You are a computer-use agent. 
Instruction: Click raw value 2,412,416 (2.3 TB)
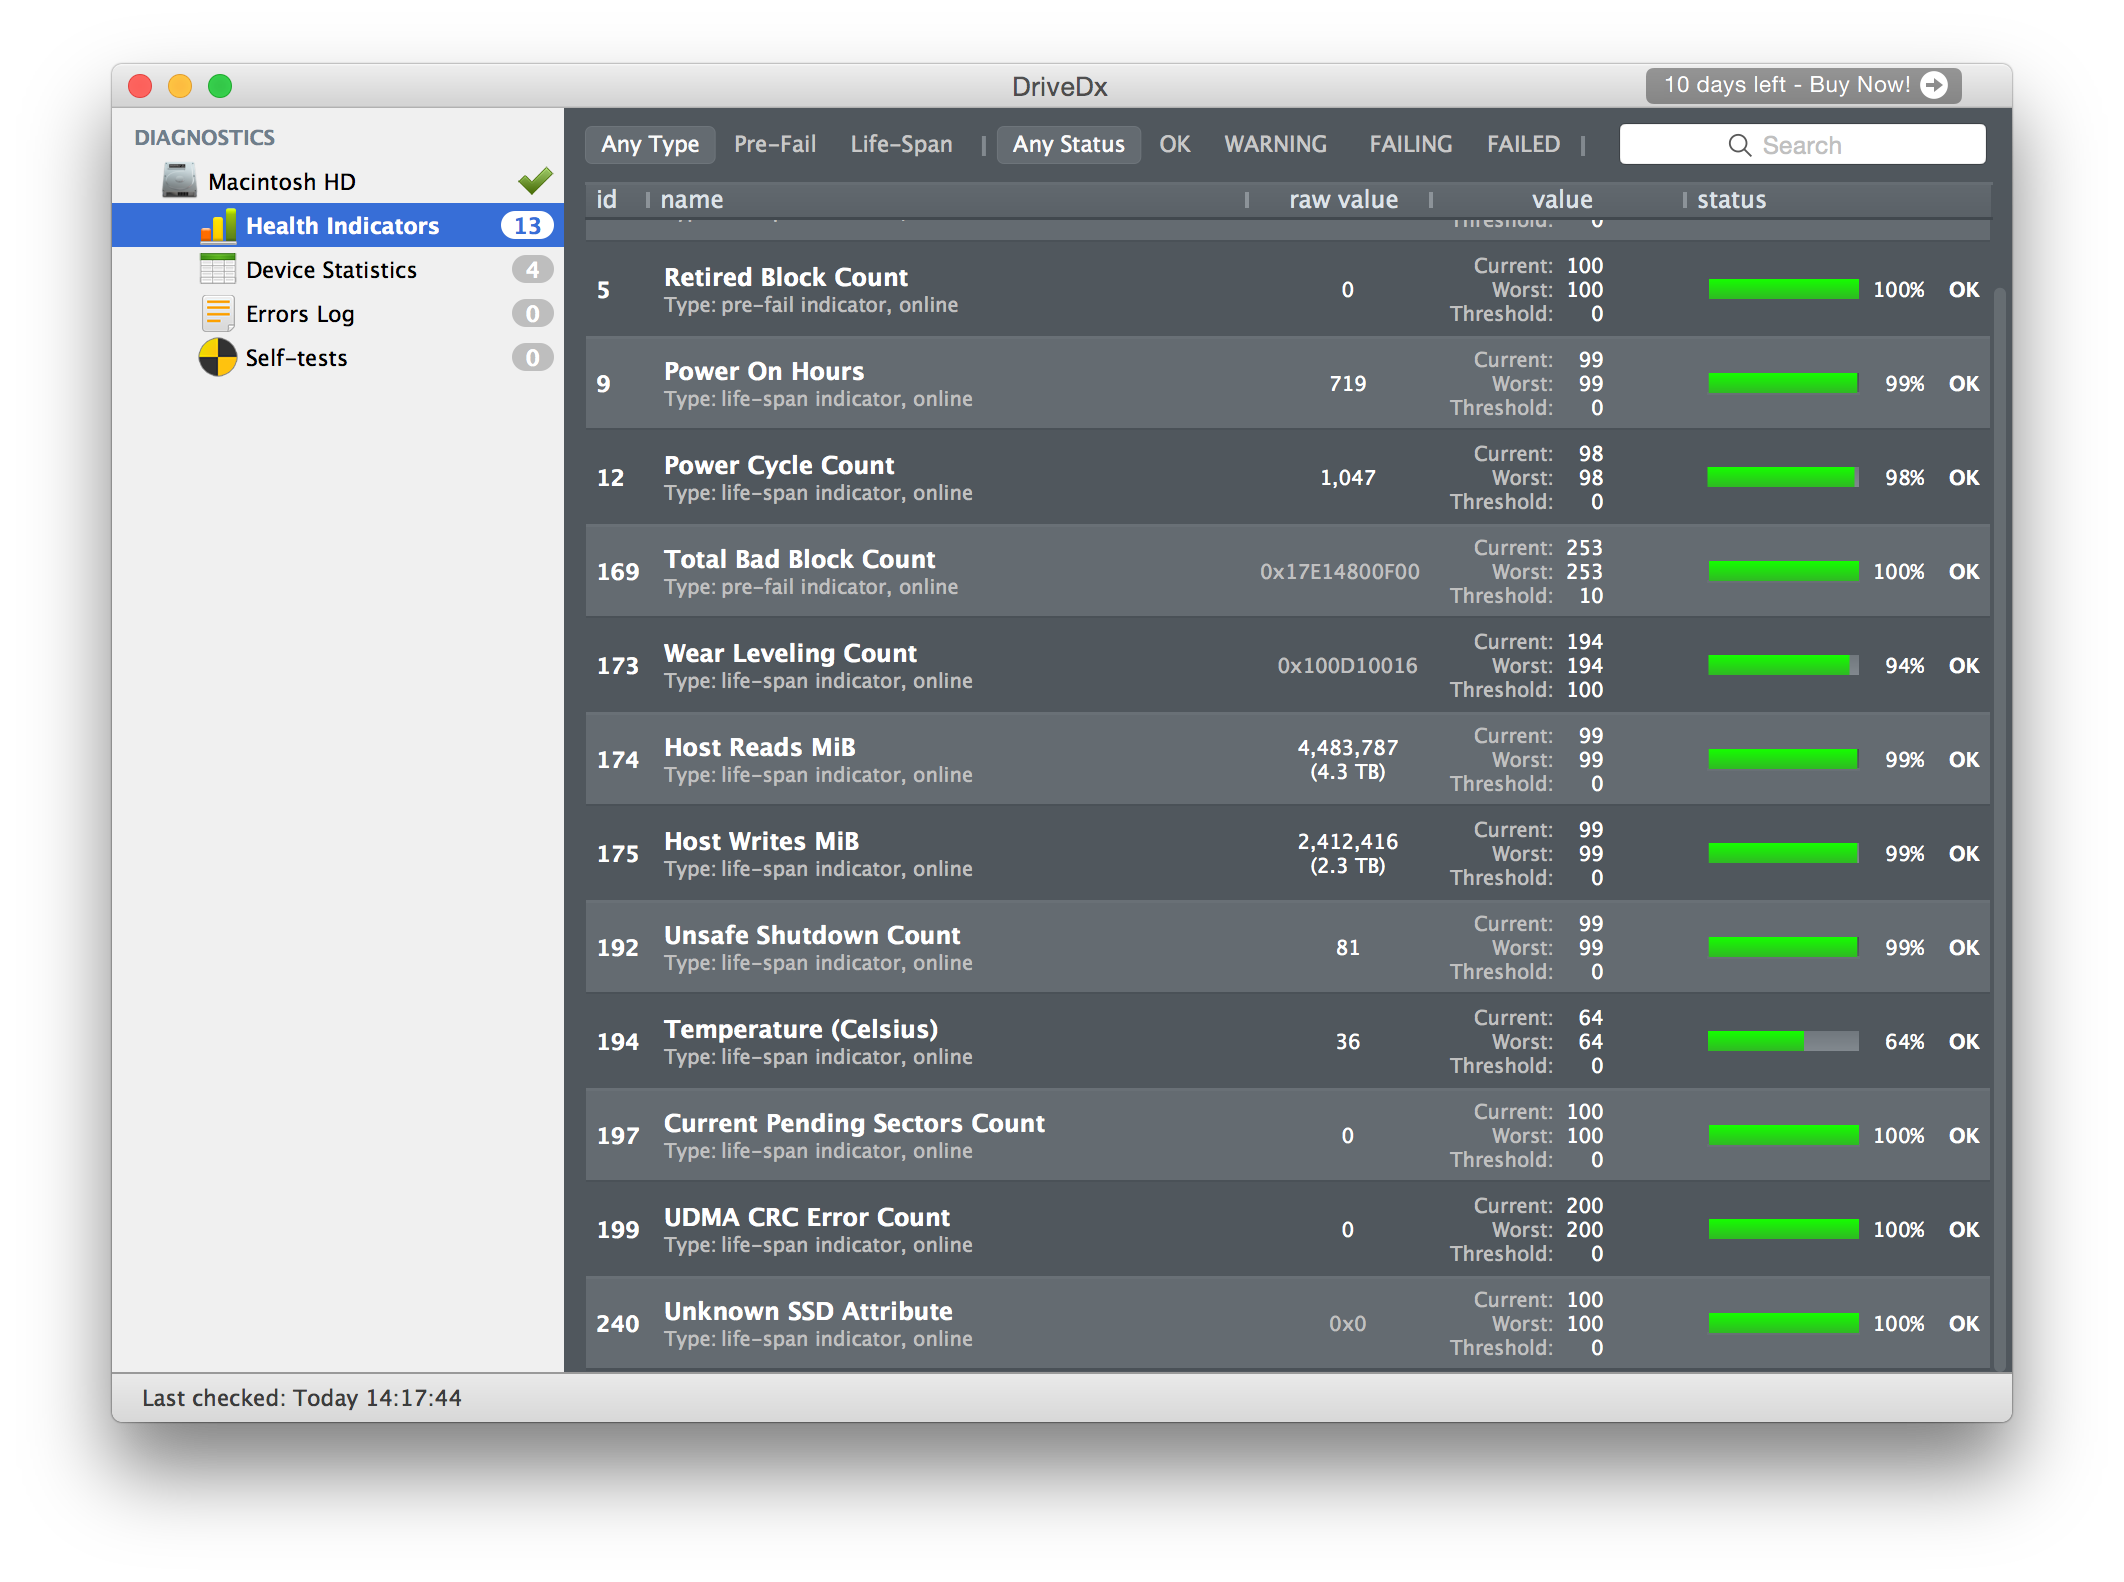click(x=1347, y=854)
